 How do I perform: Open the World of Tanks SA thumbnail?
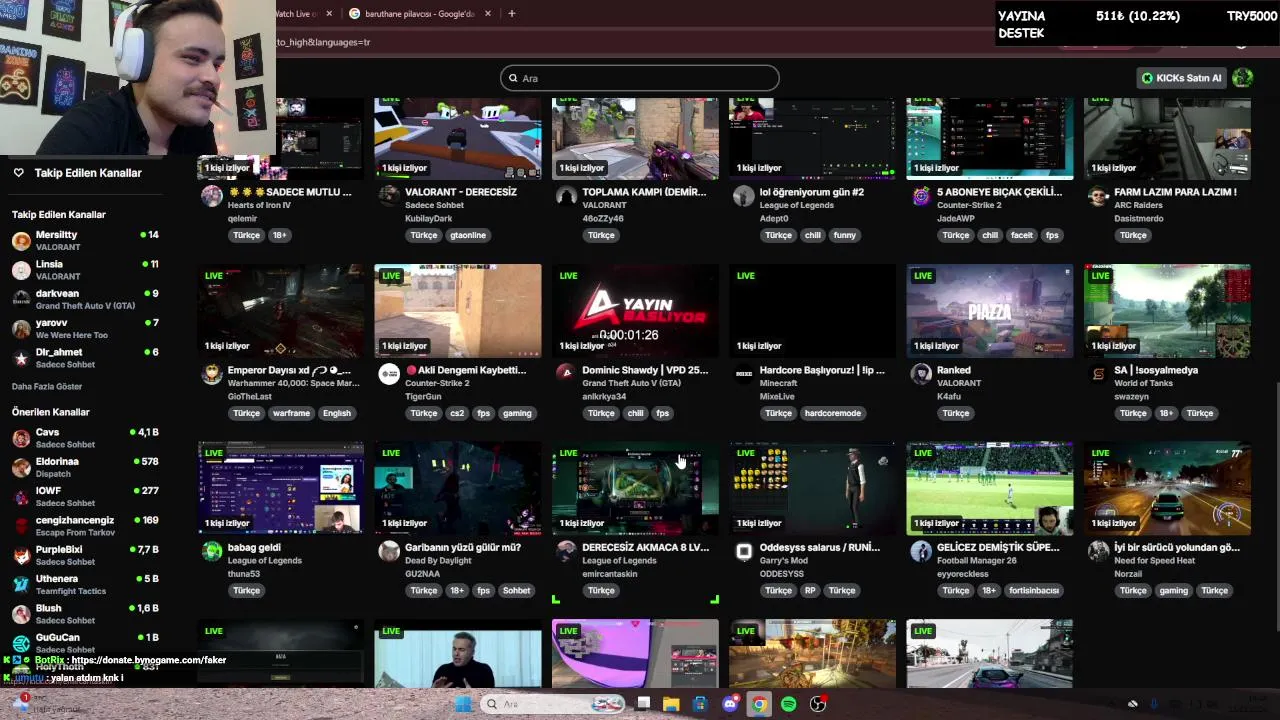coord(1167,311)
